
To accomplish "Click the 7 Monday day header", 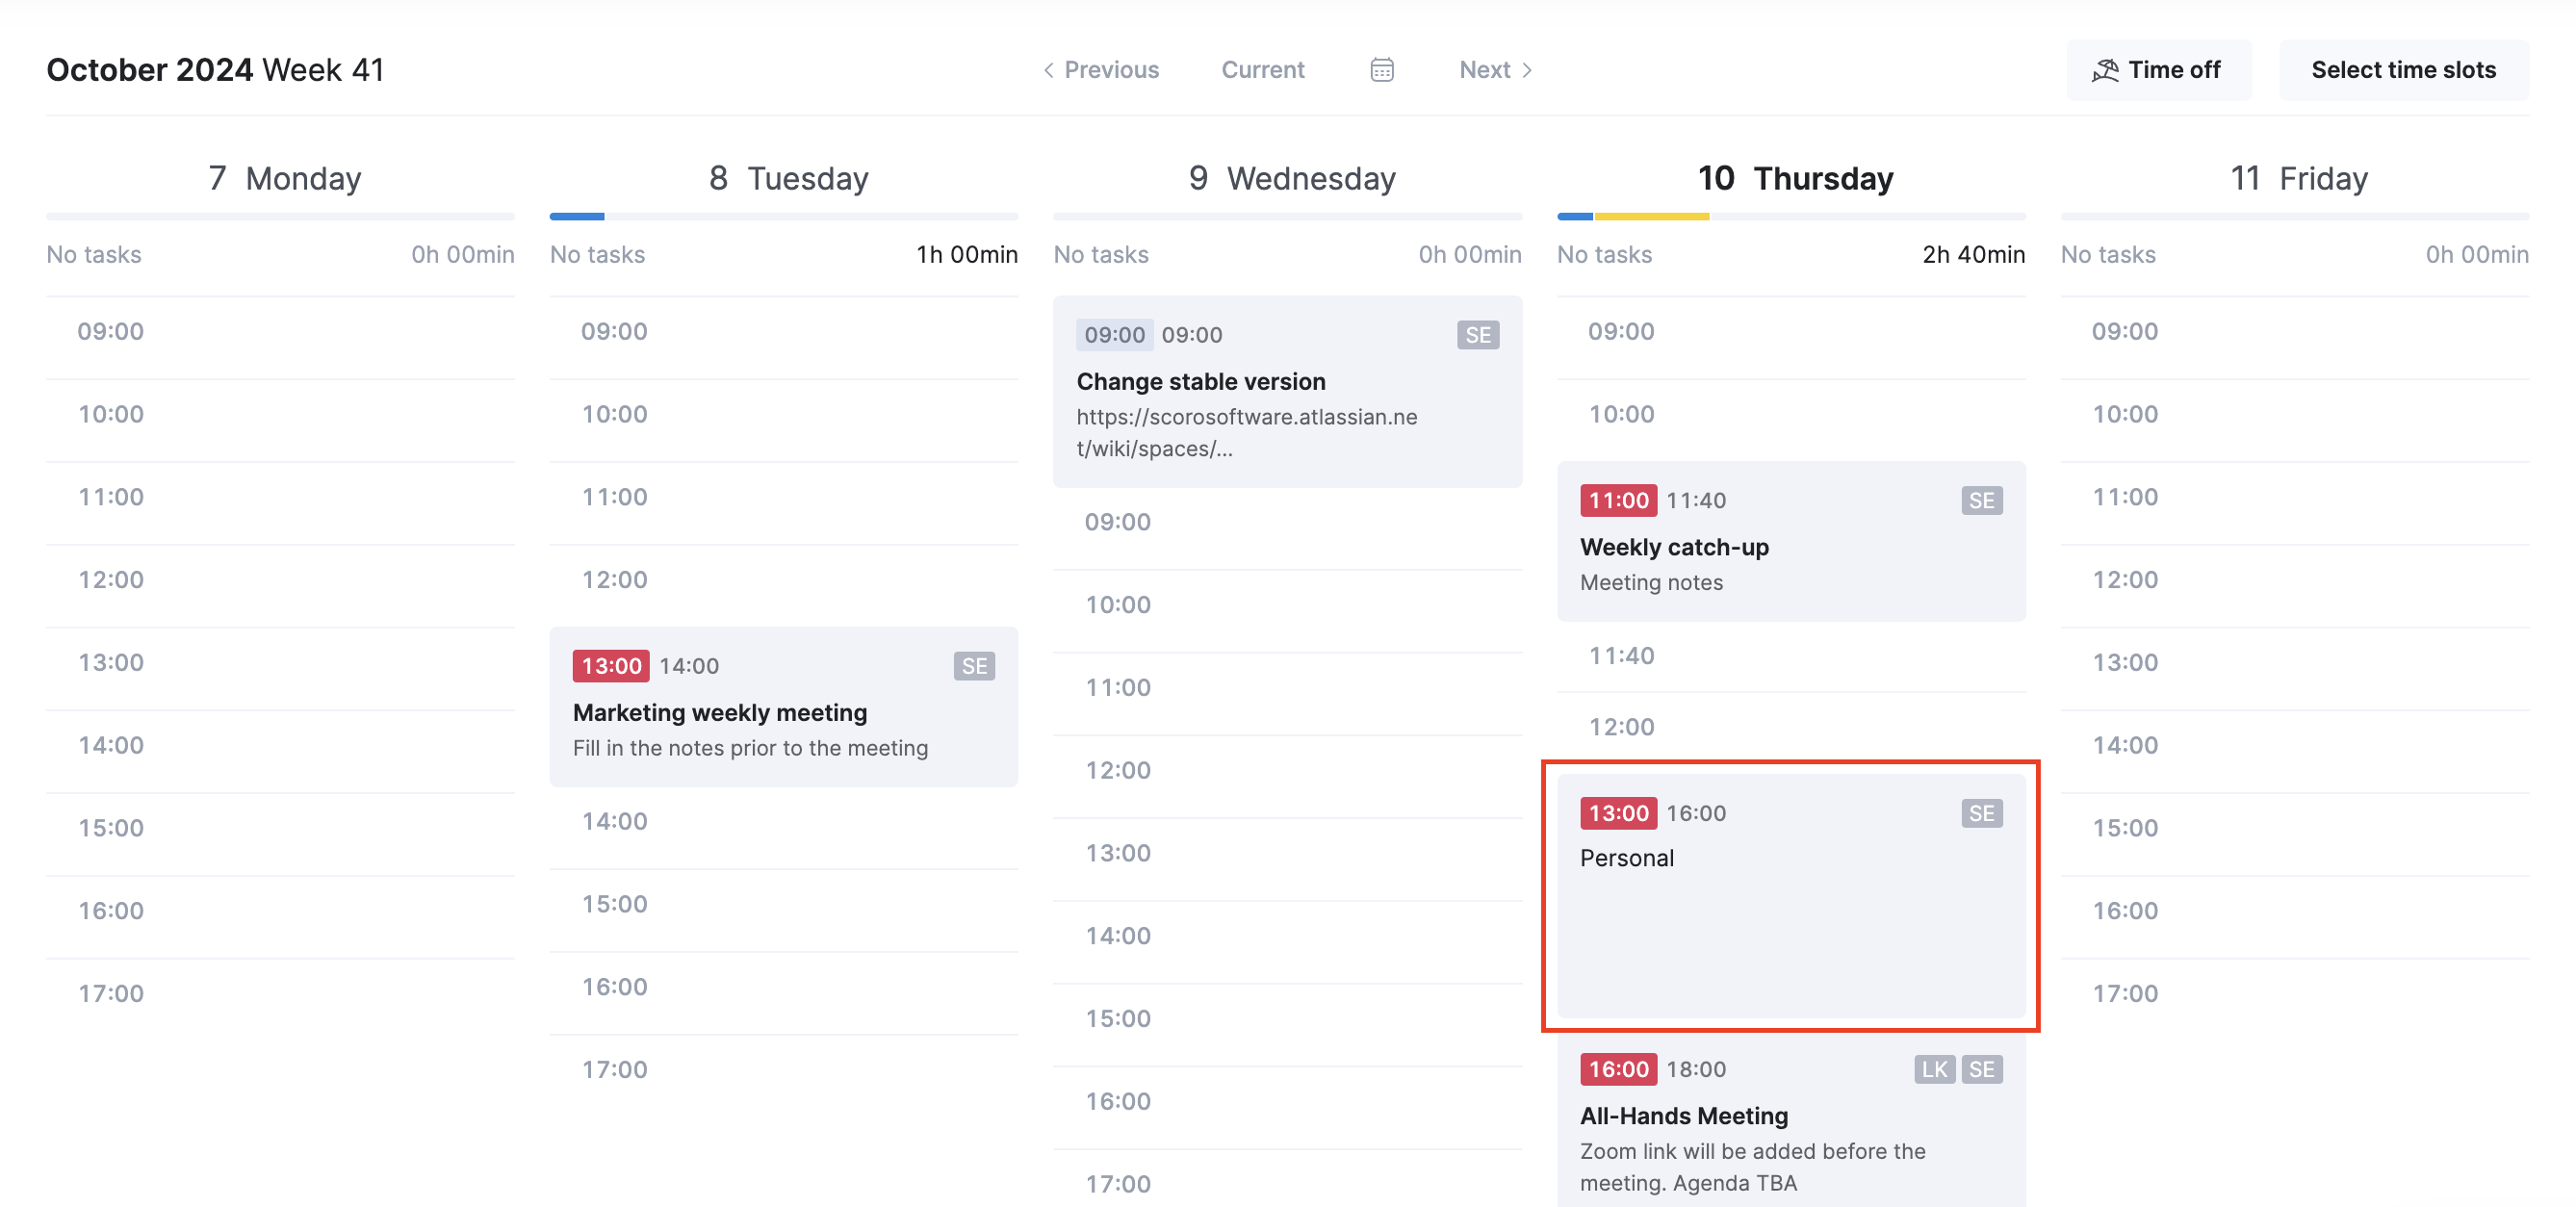I will [x=284, y=178].
